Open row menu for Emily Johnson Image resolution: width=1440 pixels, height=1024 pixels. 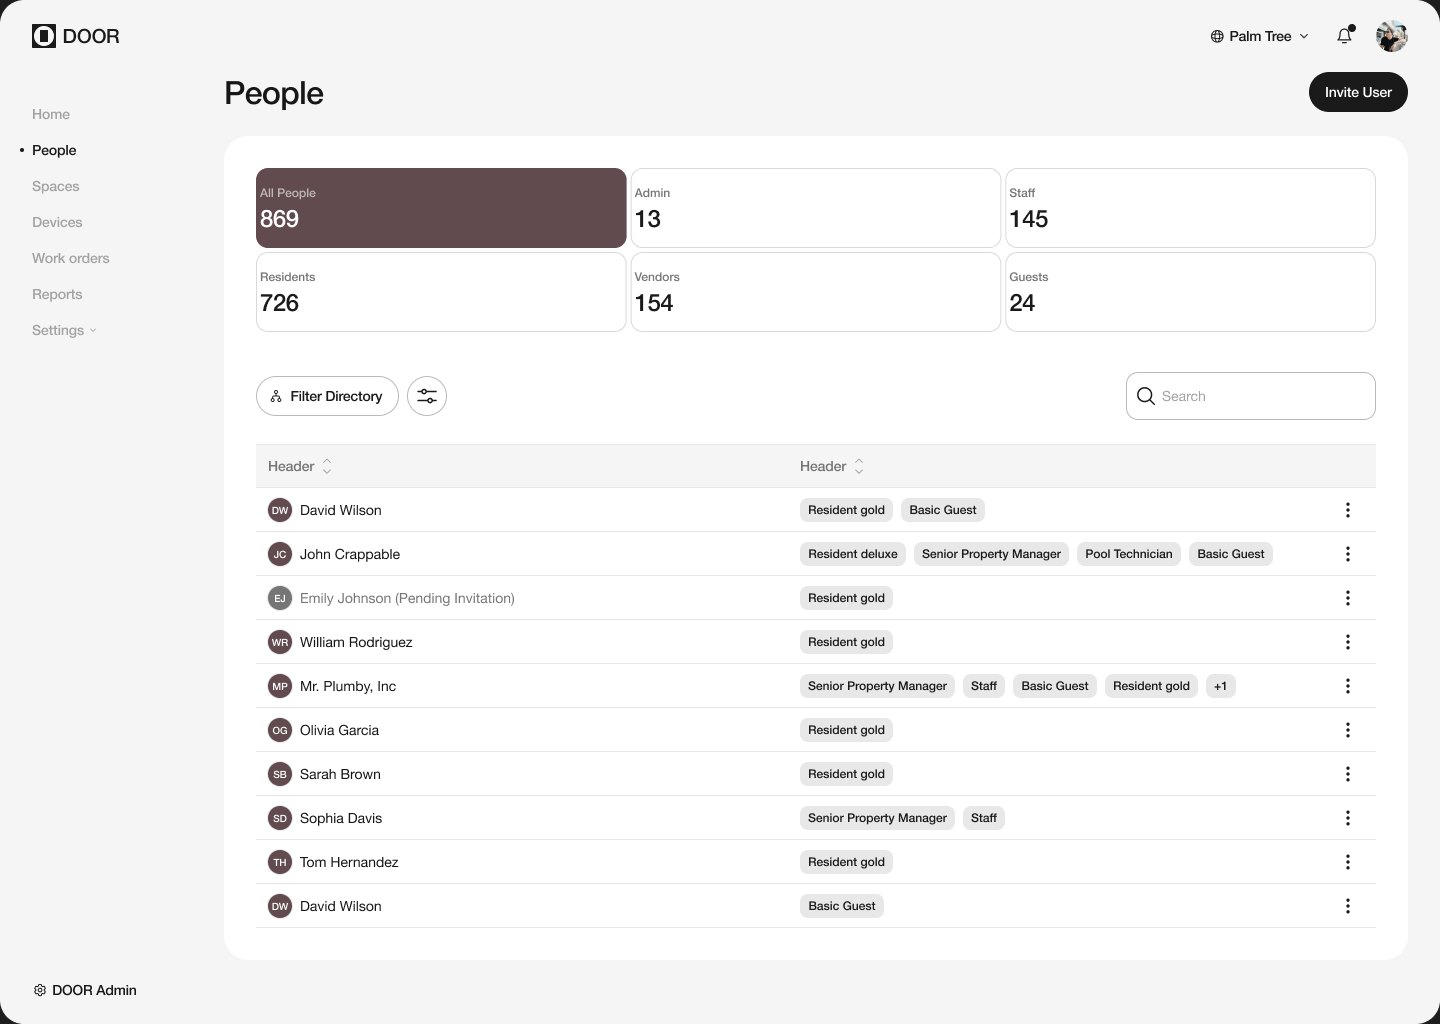1348,598
